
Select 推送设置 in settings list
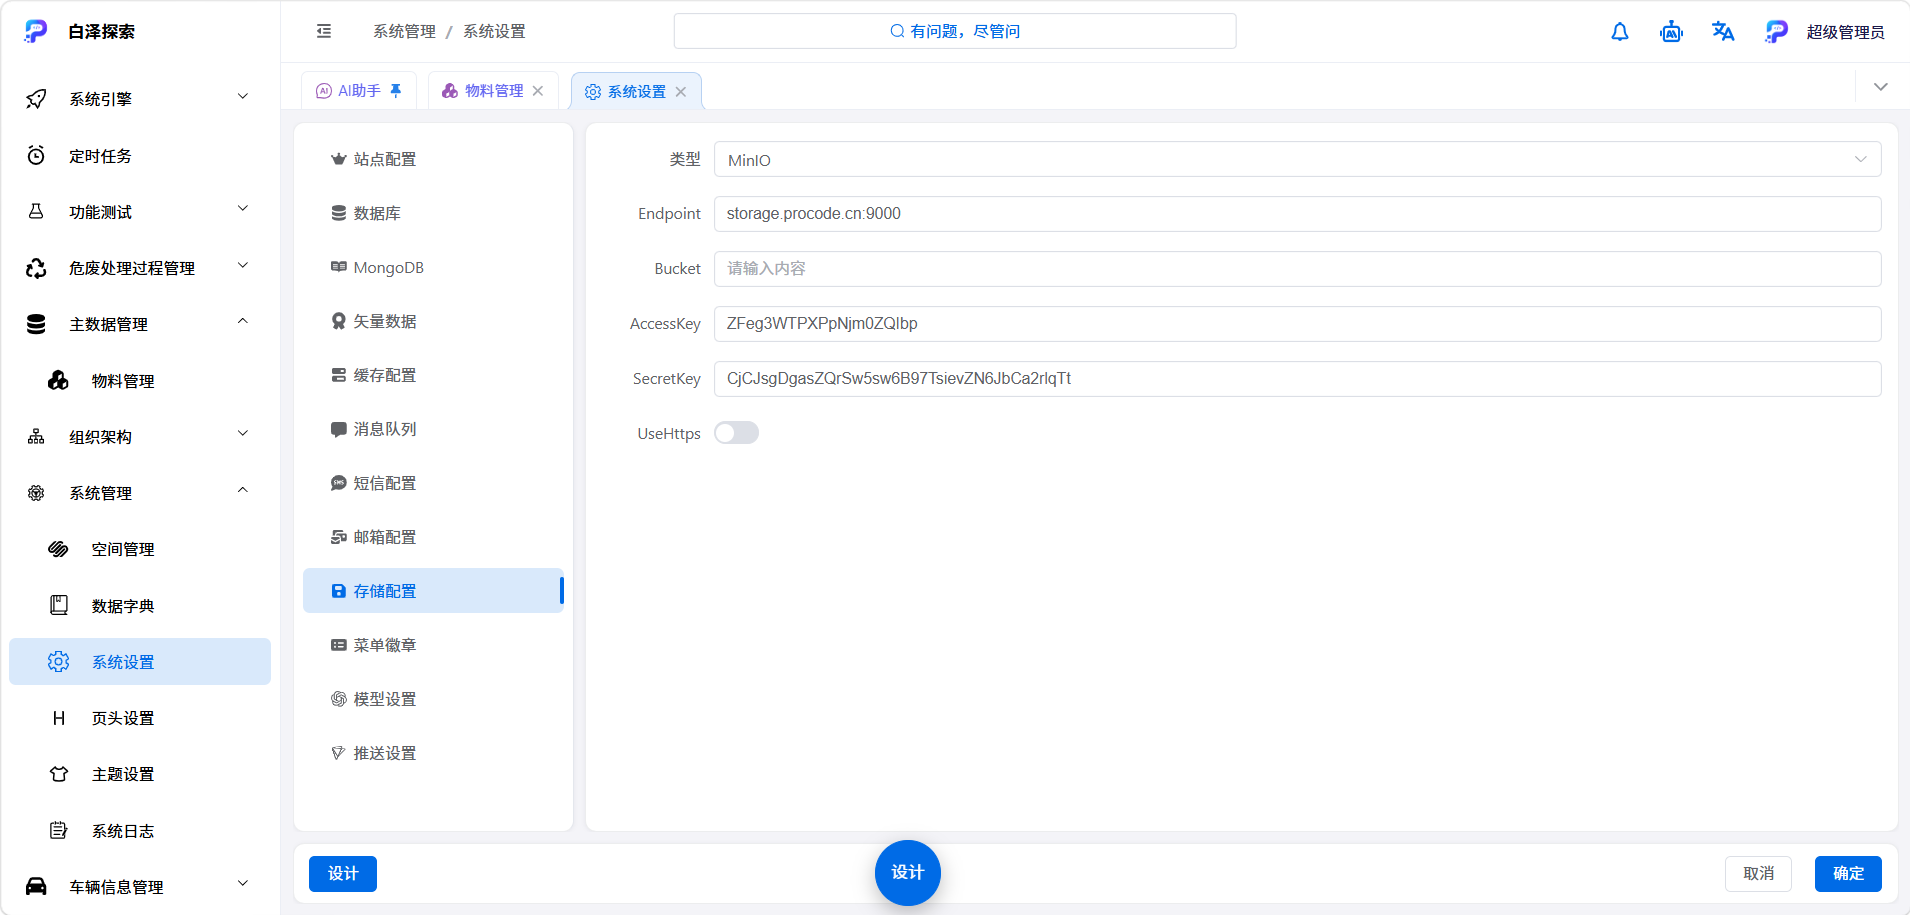tap(433, 753)
